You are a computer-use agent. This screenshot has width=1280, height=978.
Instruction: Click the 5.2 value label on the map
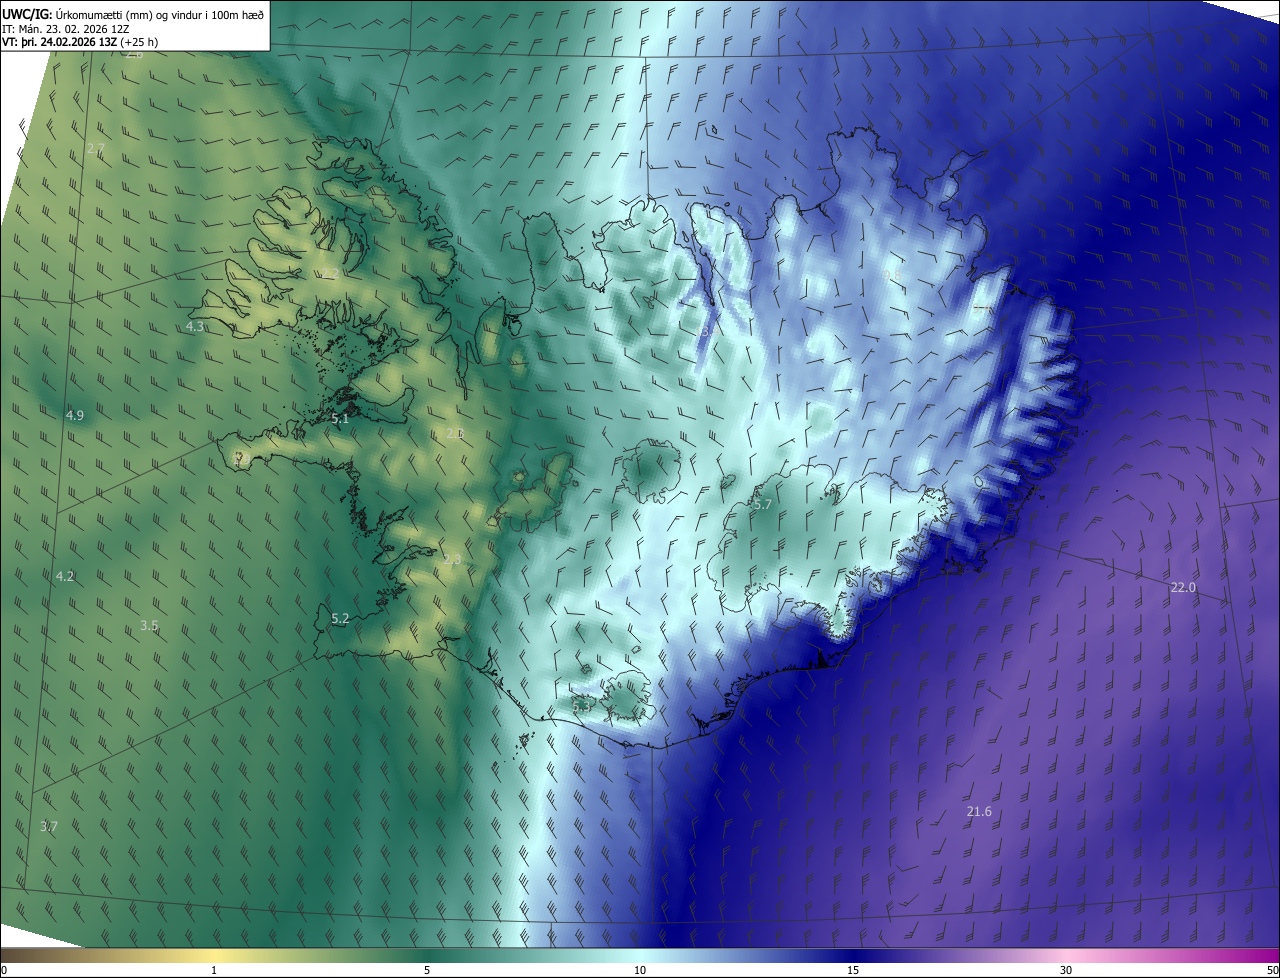[x=340, y=619]
